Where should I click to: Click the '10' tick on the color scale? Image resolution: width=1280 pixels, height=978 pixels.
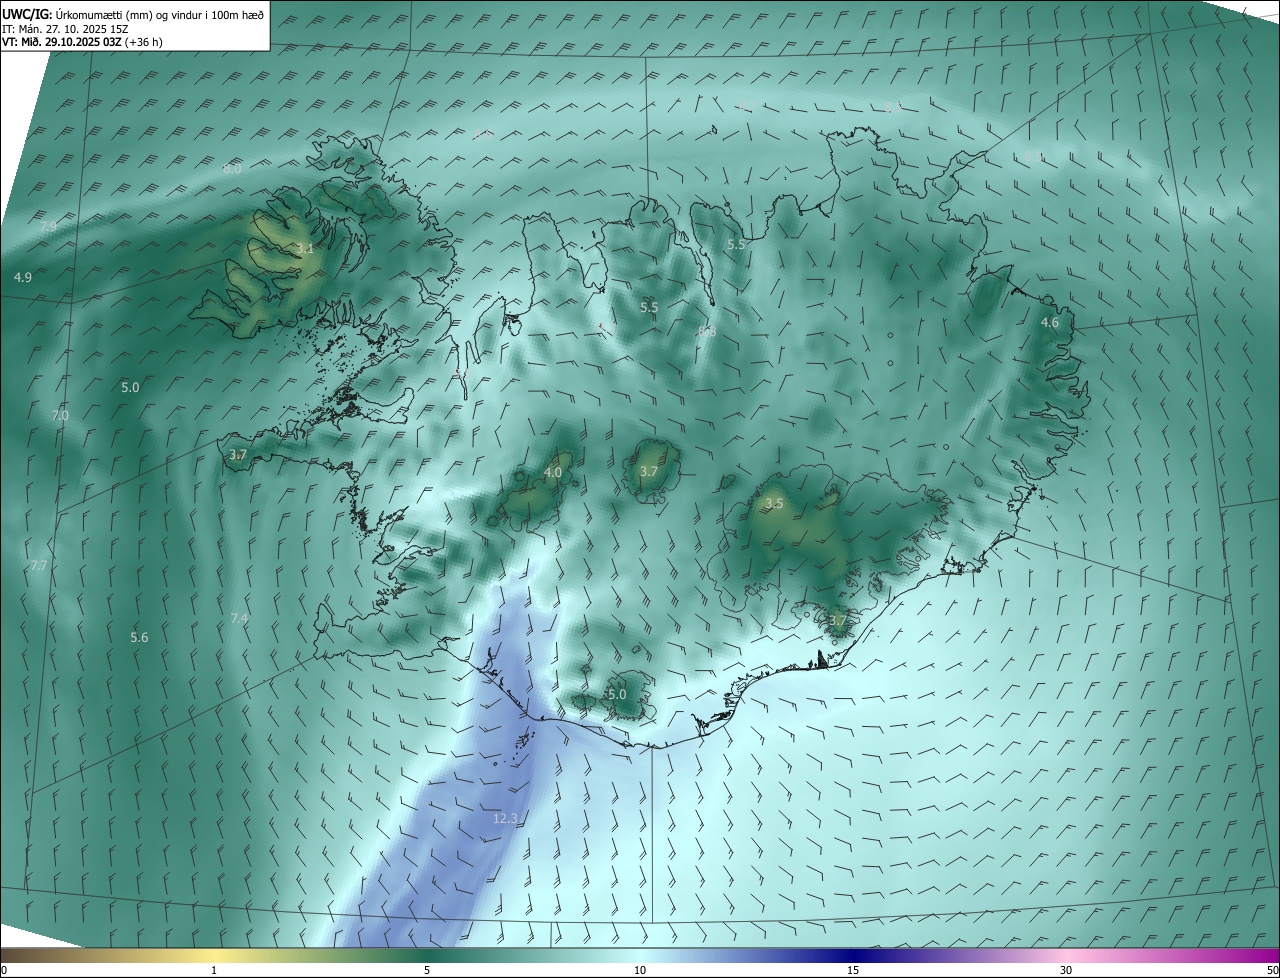[x=640, y=970]
